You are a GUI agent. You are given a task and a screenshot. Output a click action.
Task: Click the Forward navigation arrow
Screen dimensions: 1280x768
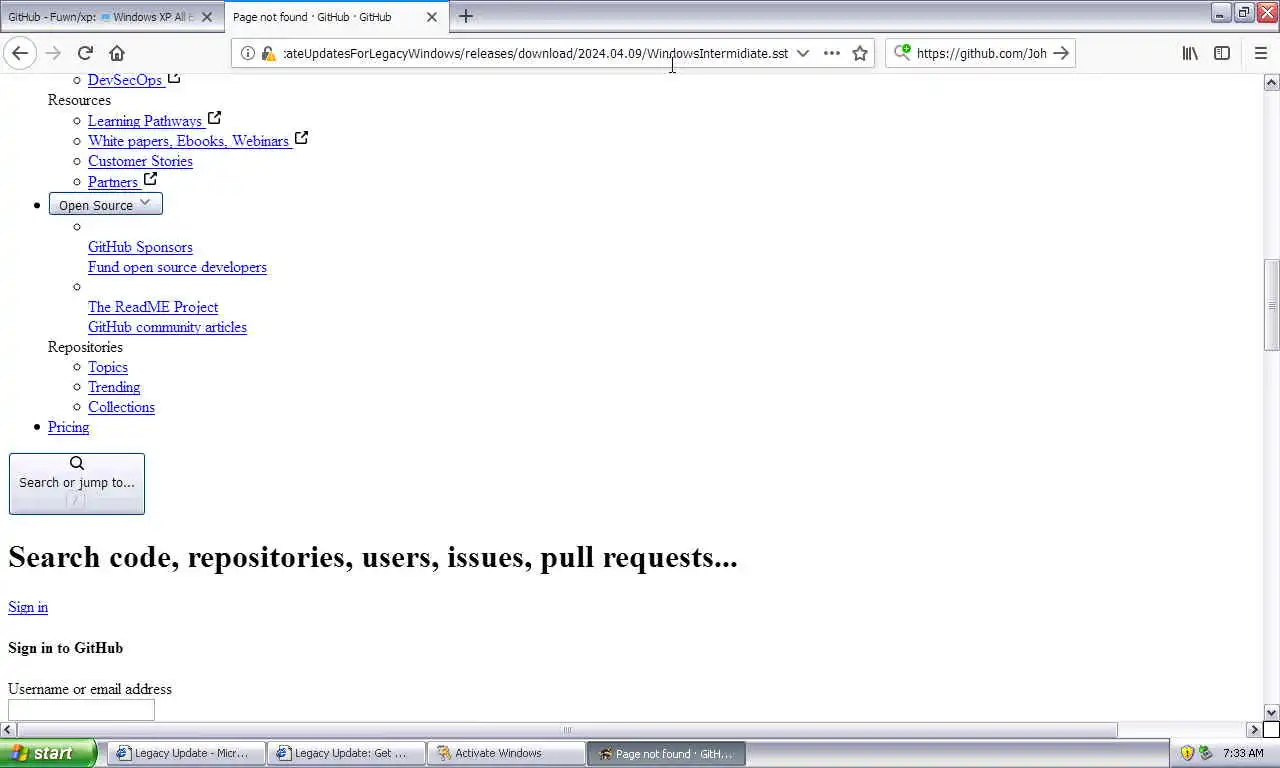(53, 53)
